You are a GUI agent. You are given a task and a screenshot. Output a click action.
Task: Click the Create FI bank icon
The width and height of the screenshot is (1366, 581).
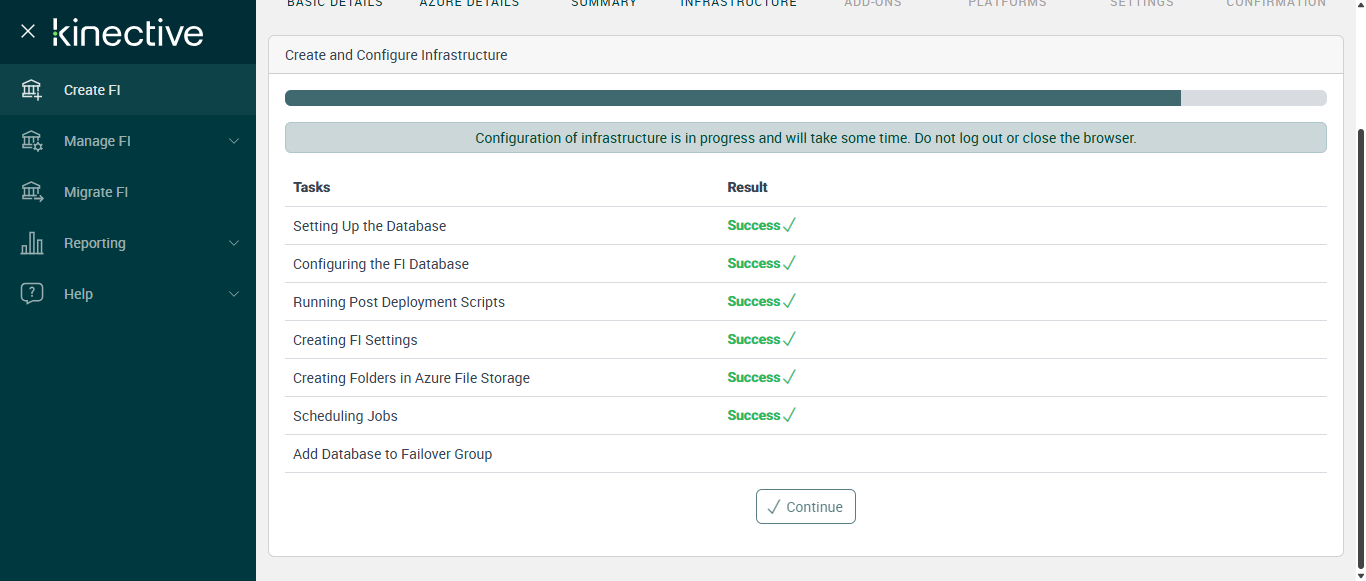coord(32,90)
